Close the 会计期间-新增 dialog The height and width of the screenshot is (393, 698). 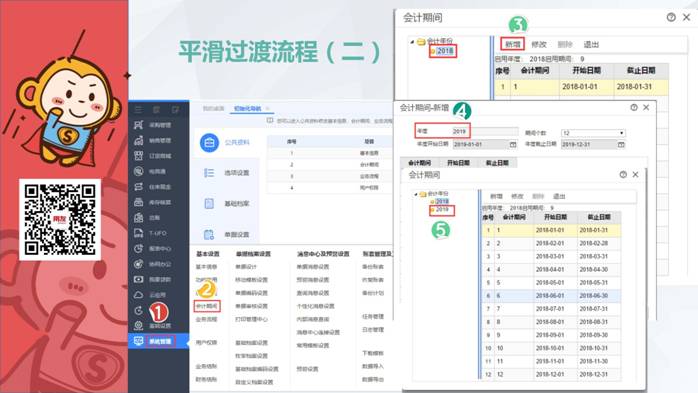click(x=646, y=107)
